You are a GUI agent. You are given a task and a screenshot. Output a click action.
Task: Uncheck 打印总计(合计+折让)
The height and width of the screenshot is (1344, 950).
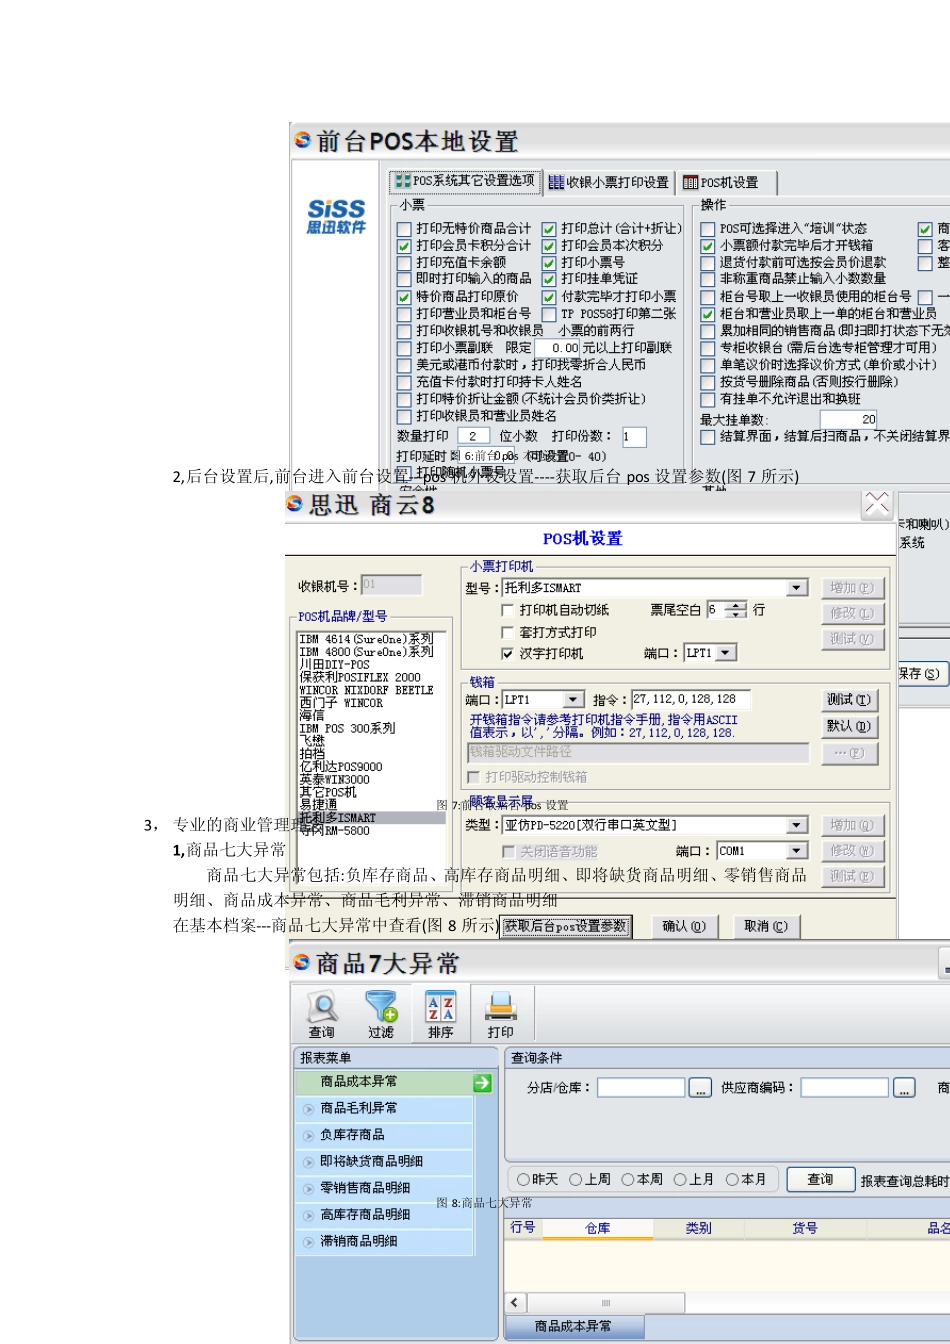click(x=549, y=229)
